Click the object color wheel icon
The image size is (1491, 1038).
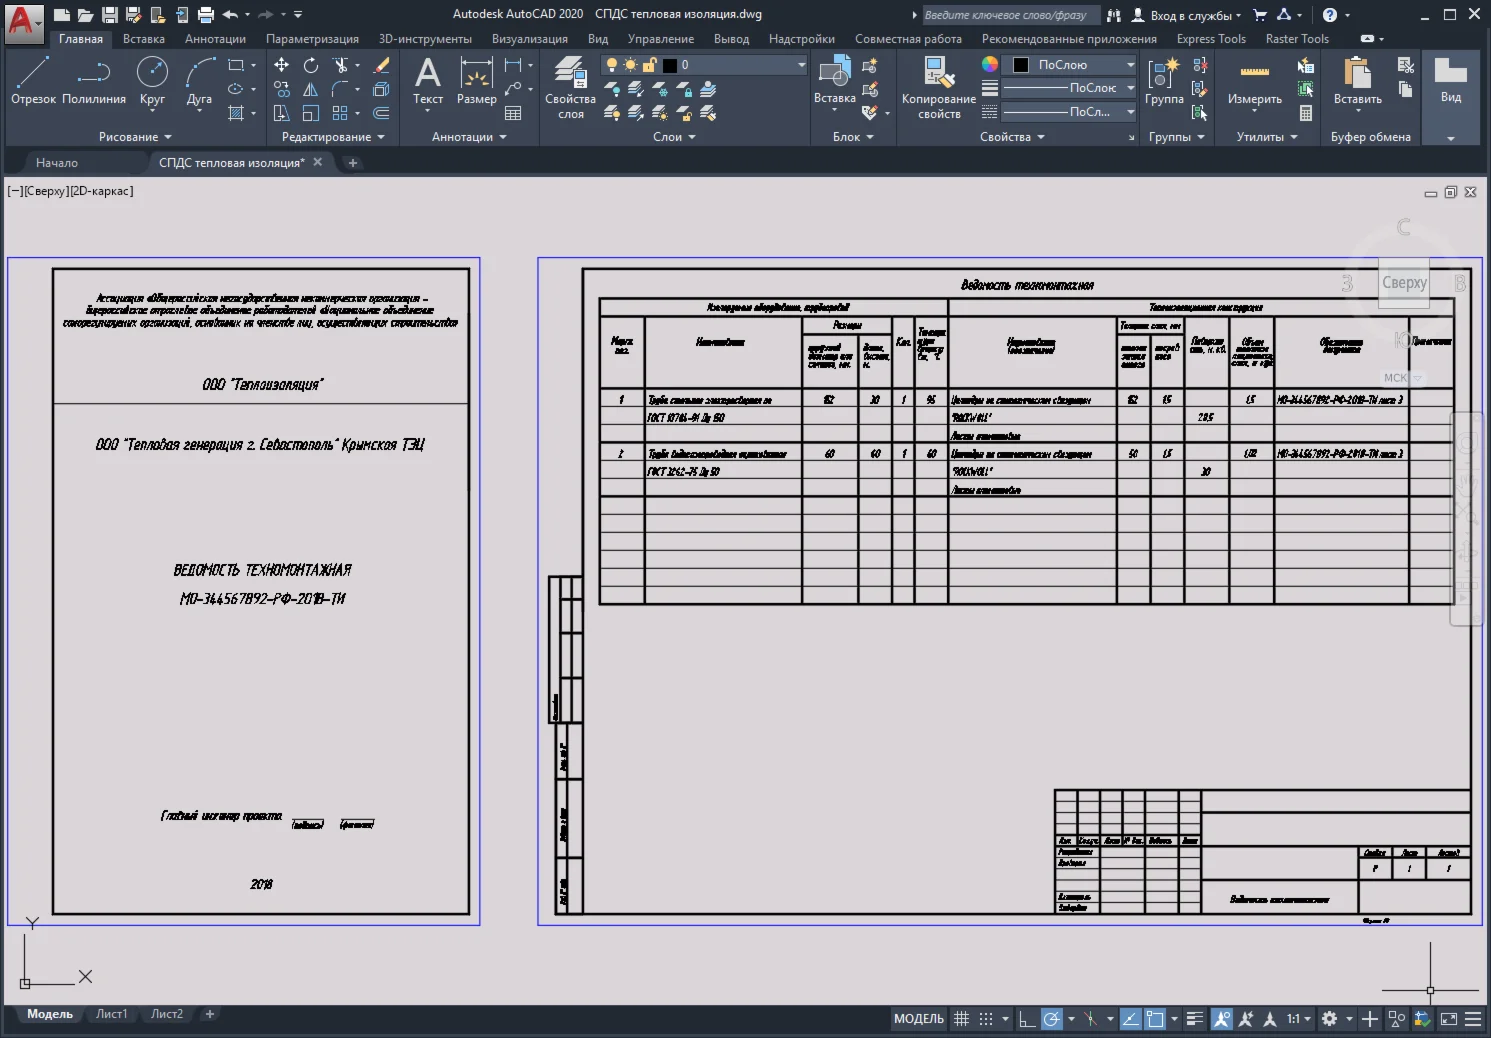[x=990, y=64]
